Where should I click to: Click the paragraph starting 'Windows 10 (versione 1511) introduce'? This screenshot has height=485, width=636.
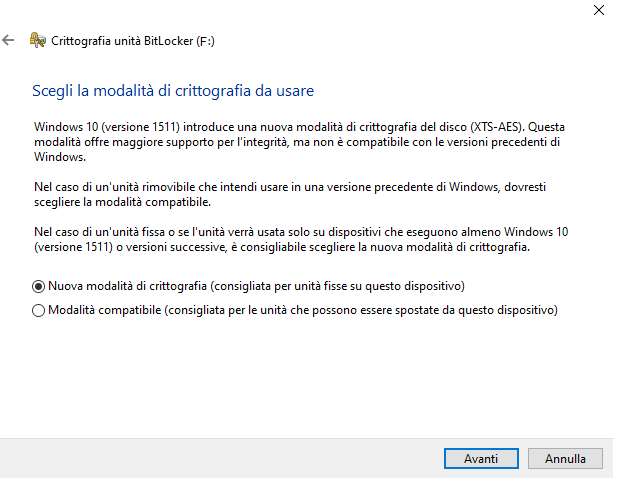[x=299, y=142]
